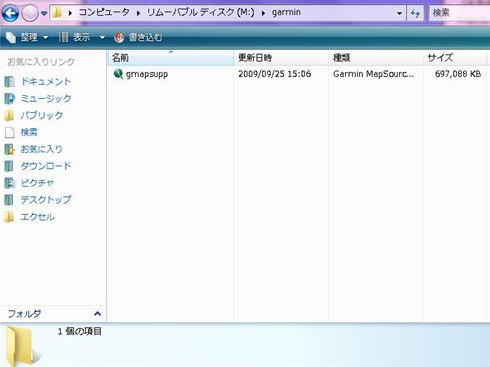The image size is (490, 367).
Task: Click the greyed Forward navigation button
Action: [30, 14]
